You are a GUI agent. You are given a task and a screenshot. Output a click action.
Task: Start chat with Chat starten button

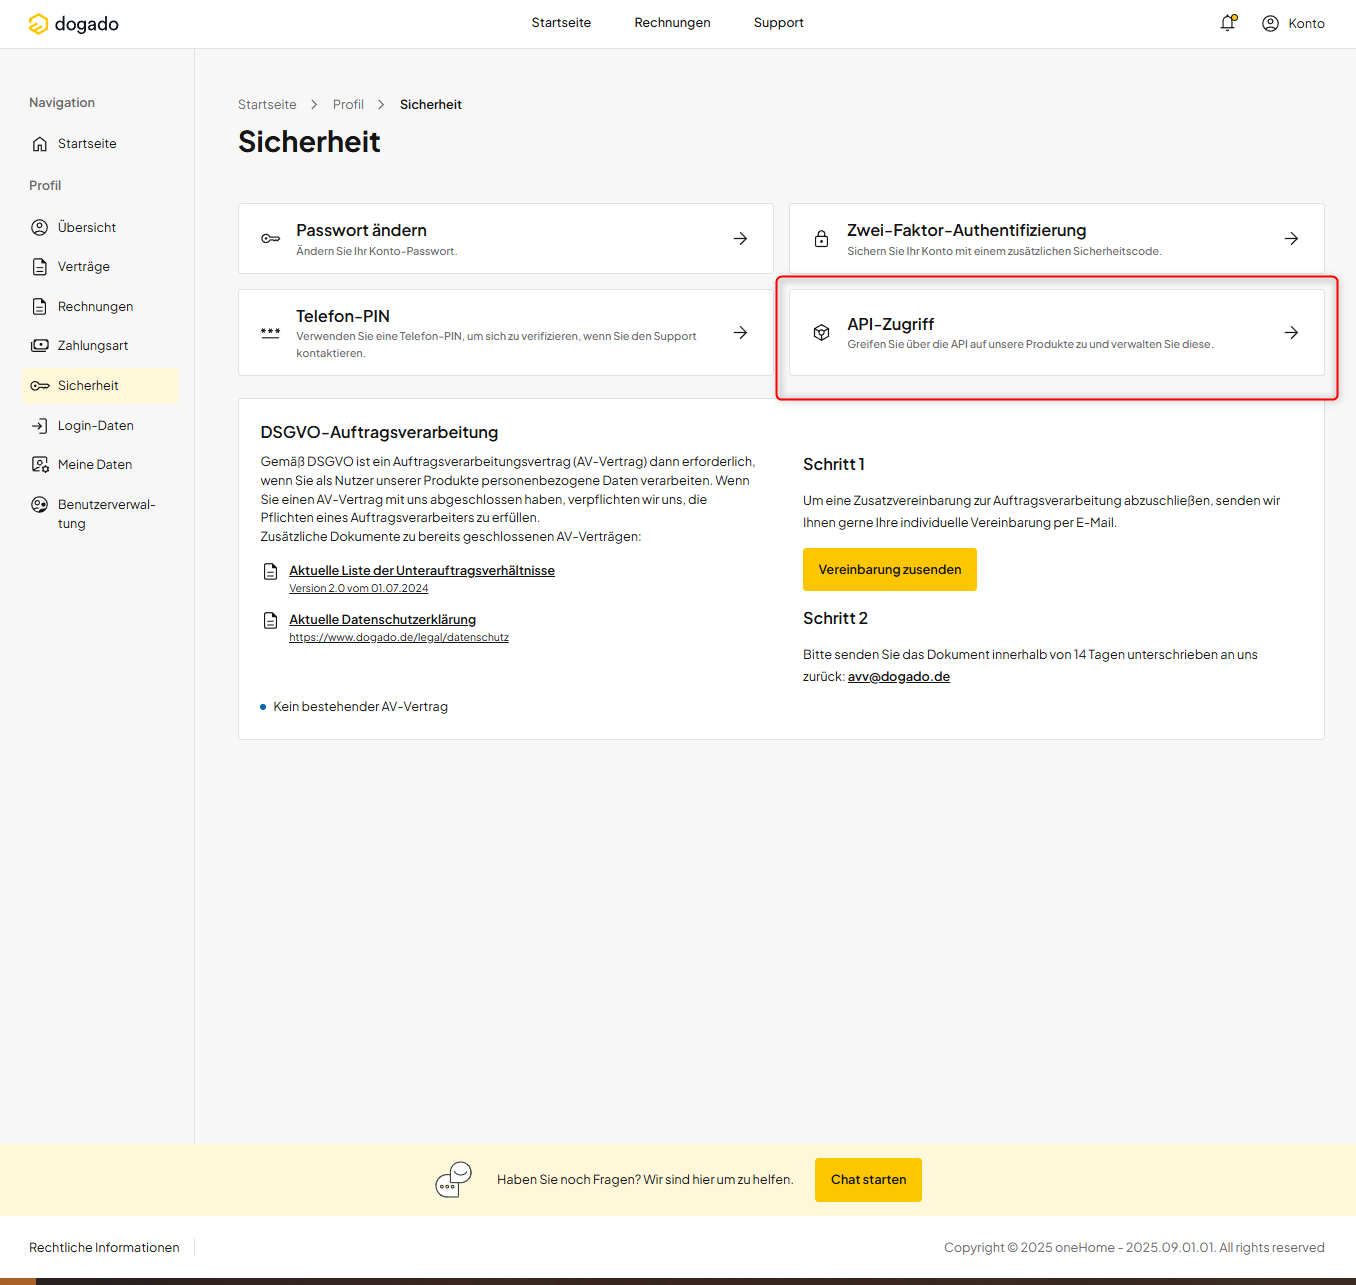pos(868,1180)
